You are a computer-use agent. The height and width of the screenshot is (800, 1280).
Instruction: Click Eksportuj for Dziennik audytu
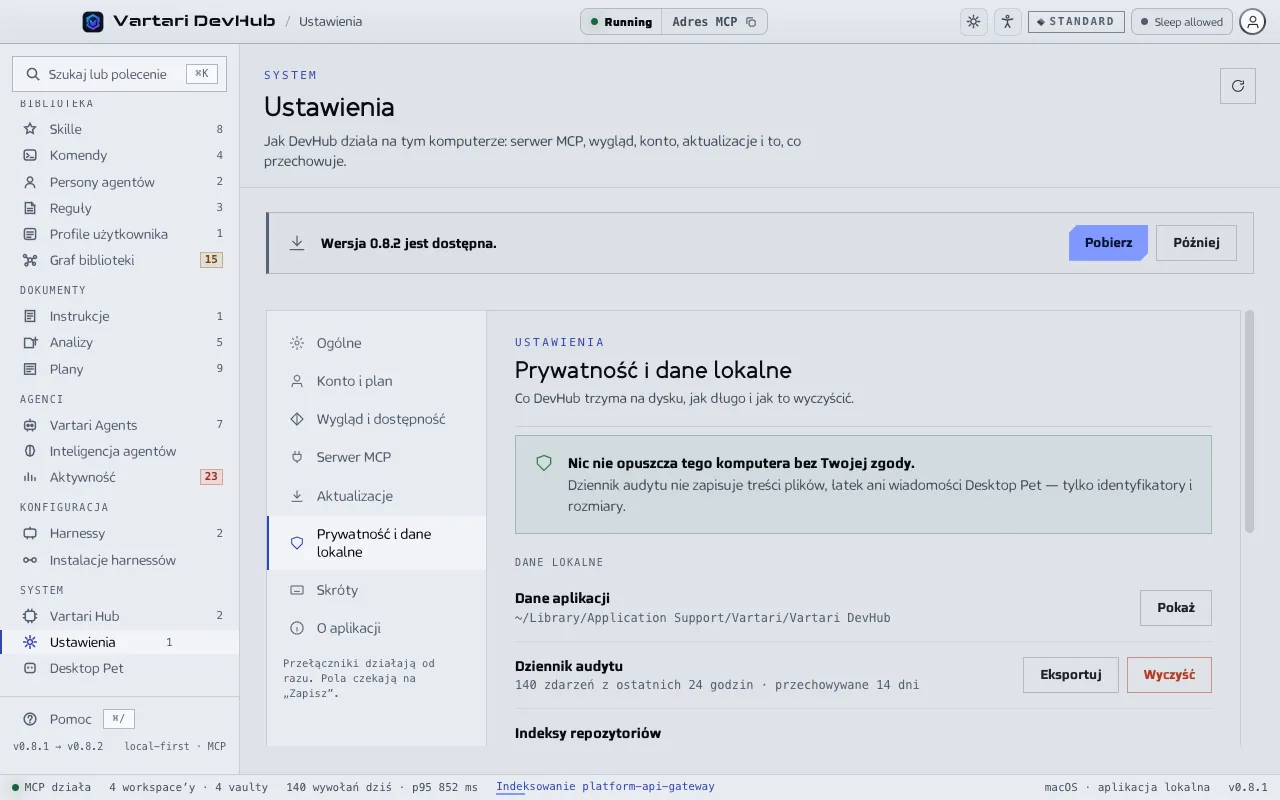tap(1071, 675)
